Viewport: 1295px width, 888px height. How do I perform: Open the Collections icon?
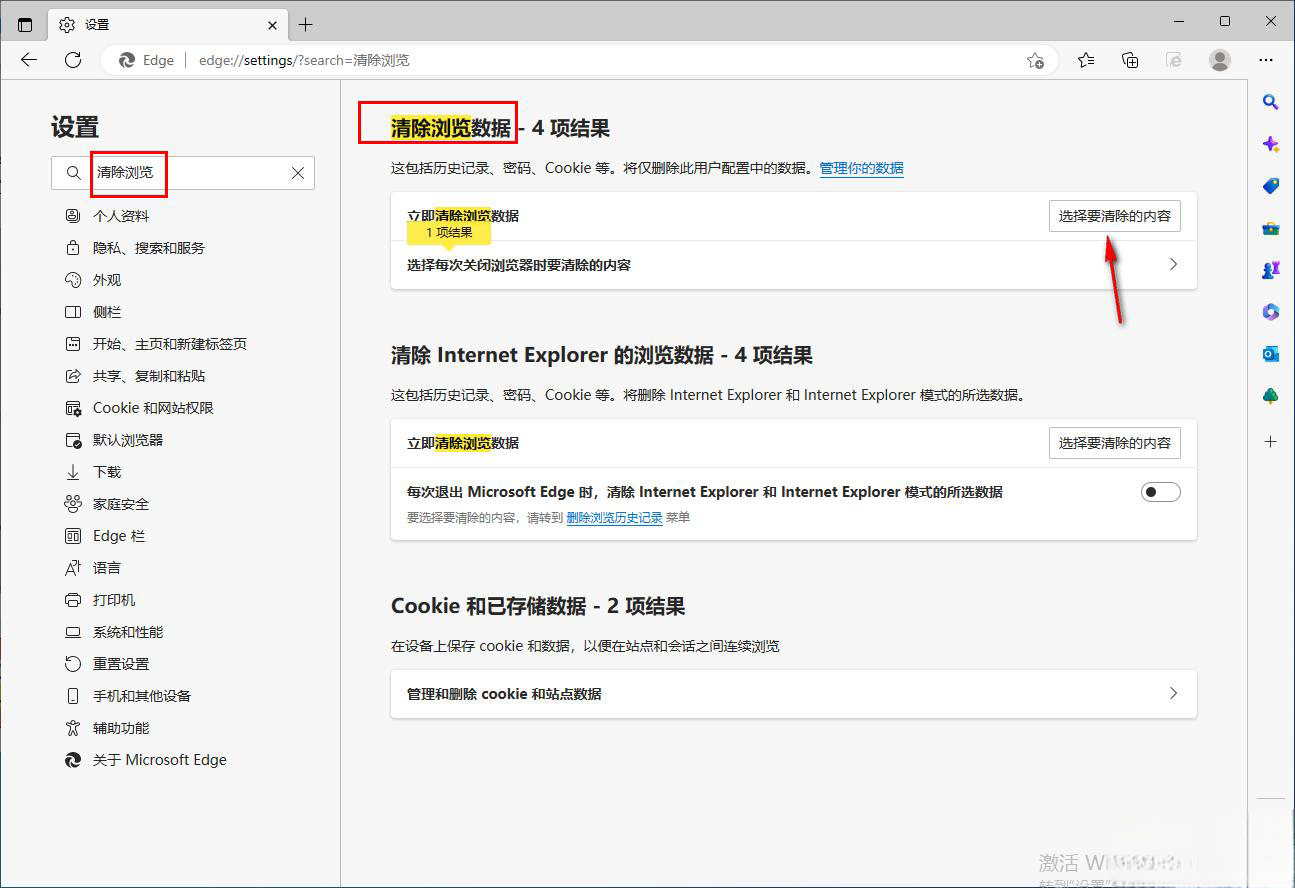tap(1130, 60)
